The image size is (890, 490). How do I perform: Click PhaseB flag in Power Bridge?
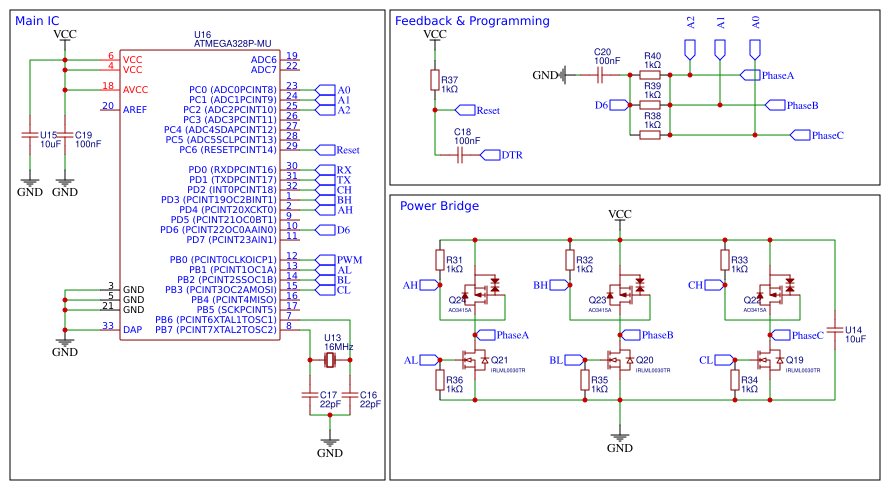pos(630,335)
